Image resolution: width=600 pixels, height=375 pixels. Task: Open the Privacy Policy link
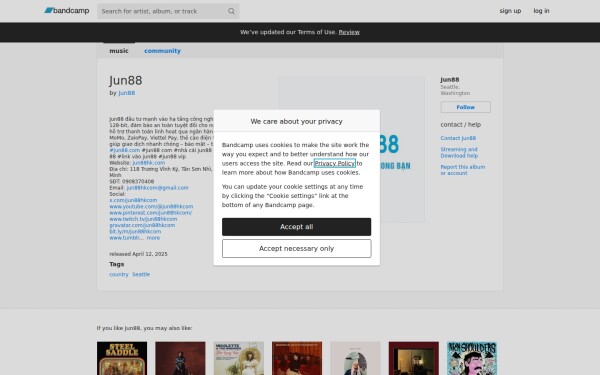tap(334, 163)
